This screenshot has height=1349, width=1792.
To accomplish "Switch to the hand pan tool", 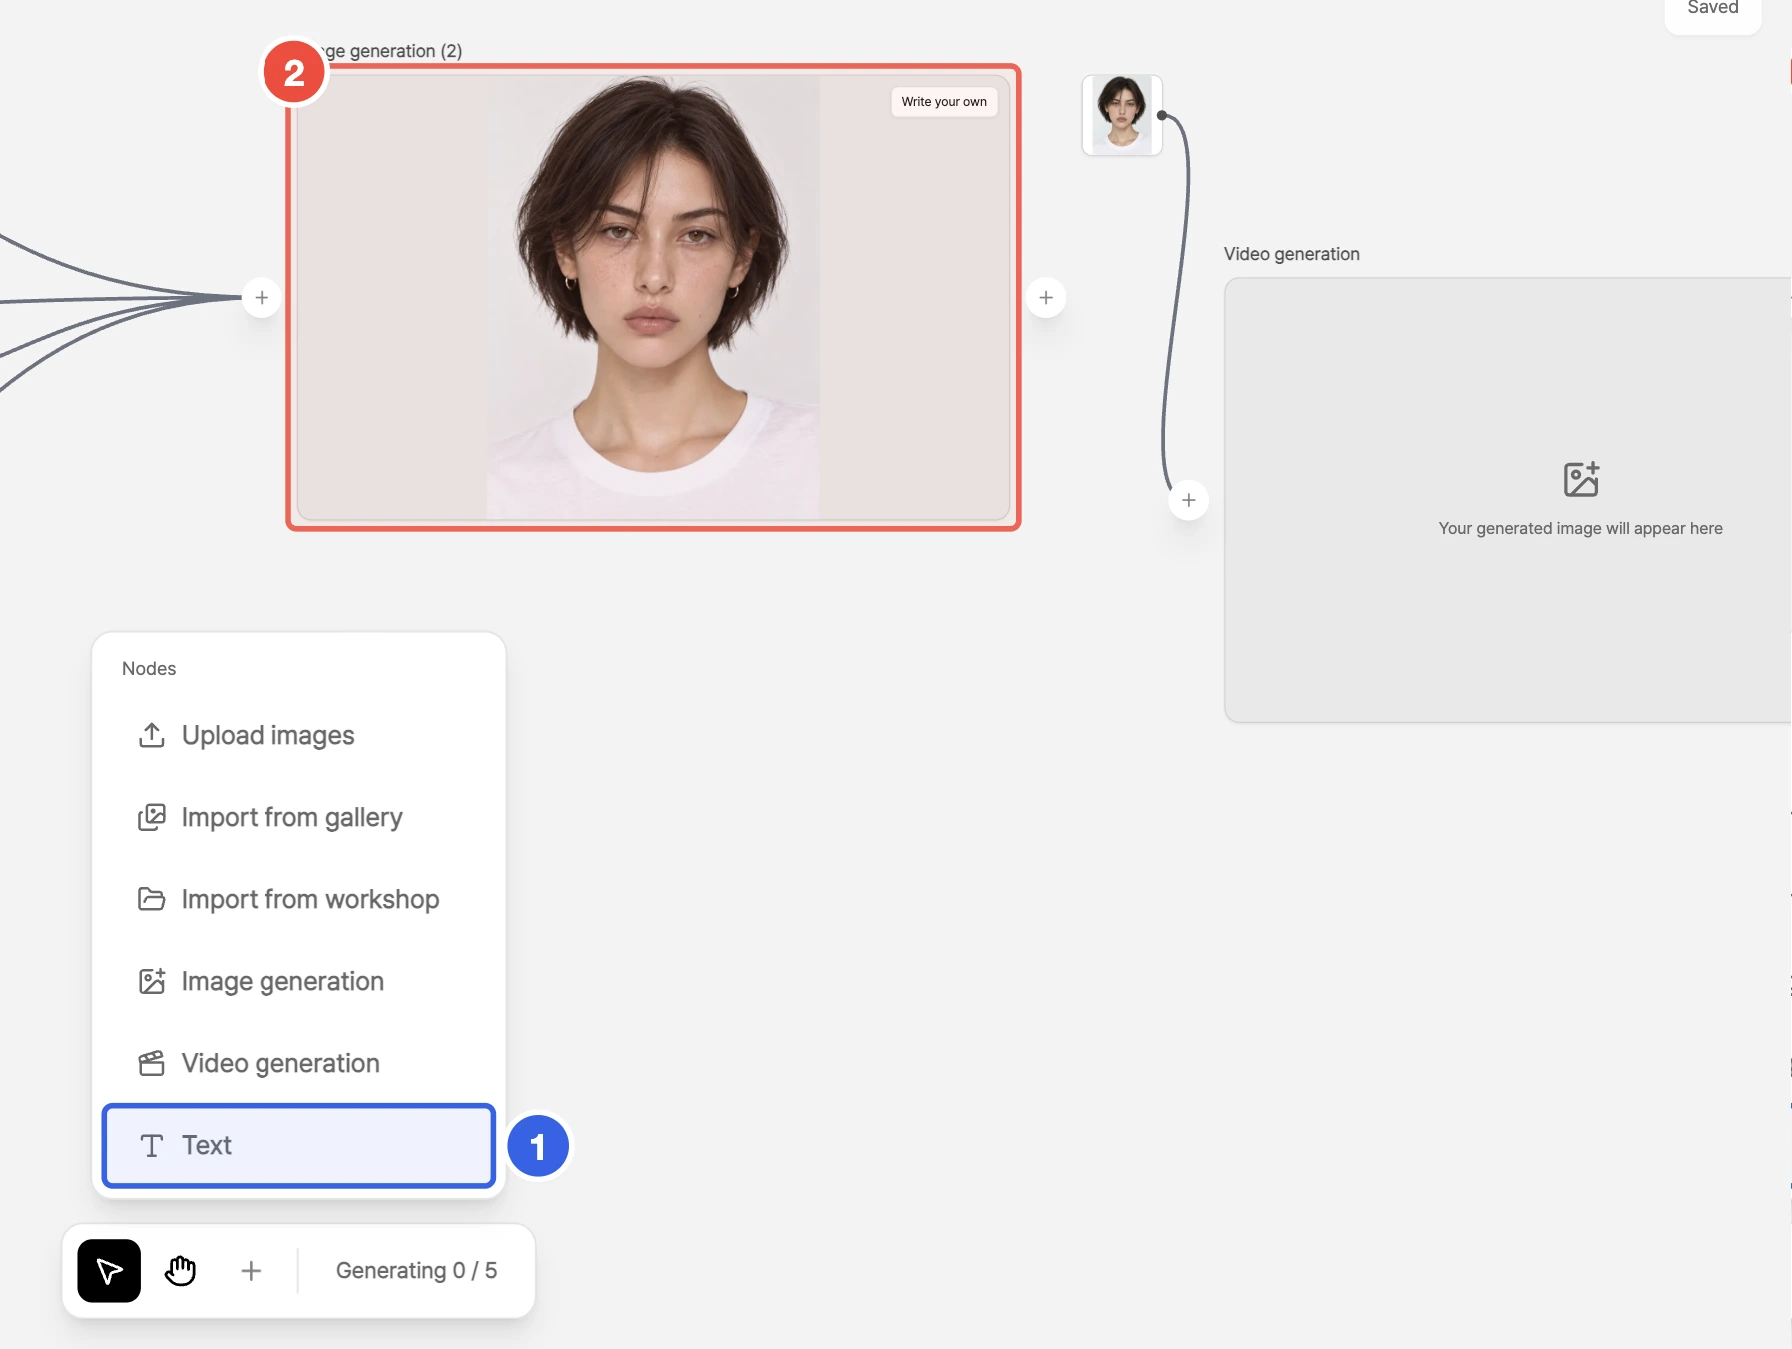I will click(x=180, y=1270).
